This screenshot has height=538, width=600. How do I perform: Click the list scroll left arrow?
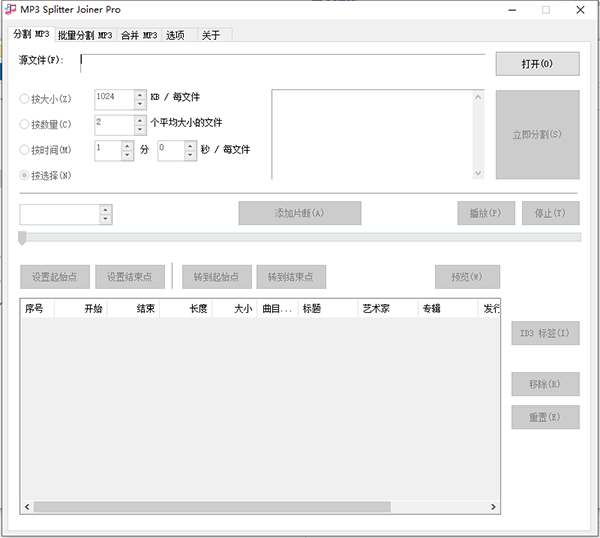27,507
